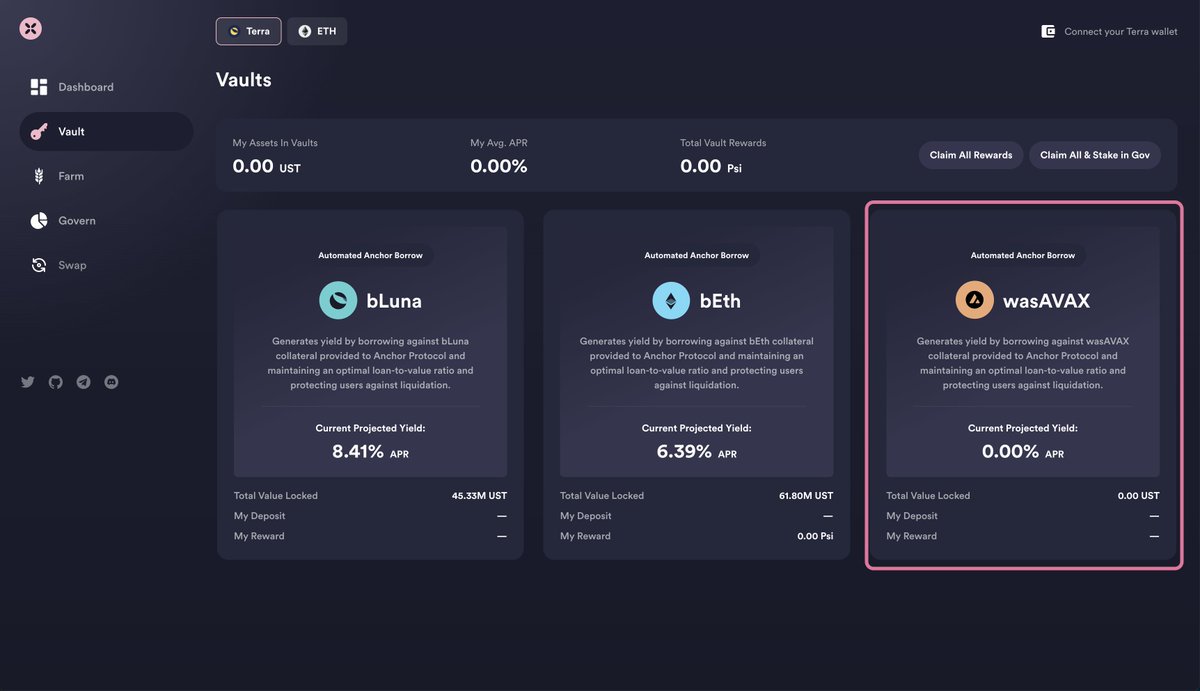This screenshot has width=1200, height=691.
Task: Open the bLuna vault card title
Action: click(x=394, y=300)
